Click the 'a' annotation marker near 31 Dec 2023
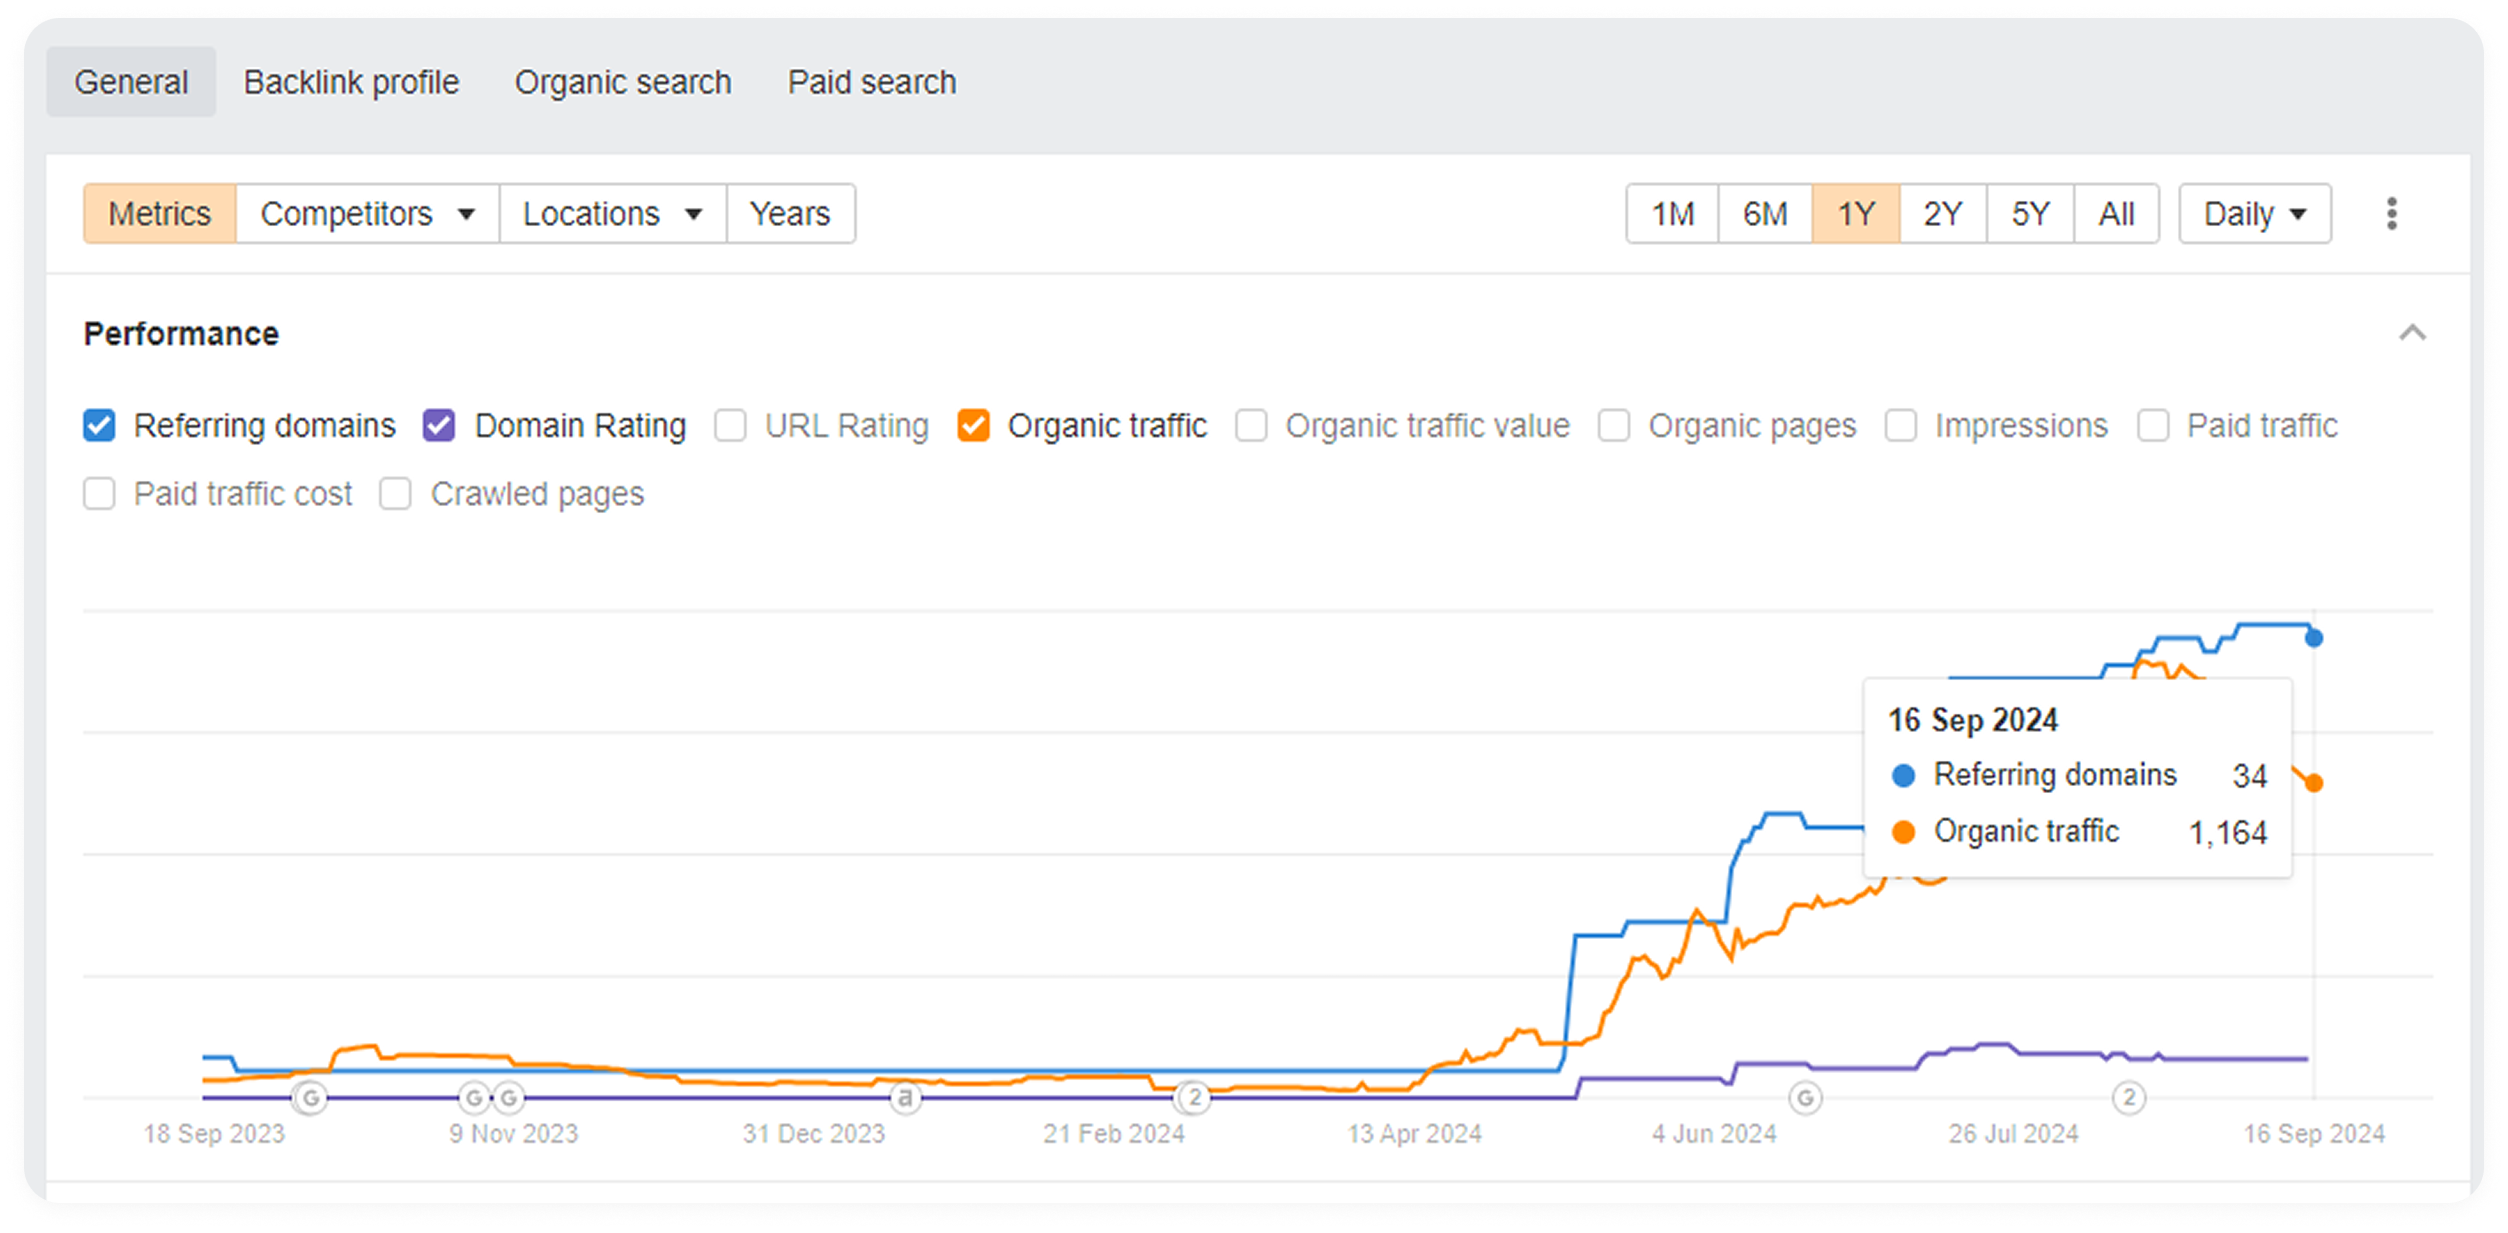The height and width of the screenshot is (1233, 2508). [x=905, y=1098]
